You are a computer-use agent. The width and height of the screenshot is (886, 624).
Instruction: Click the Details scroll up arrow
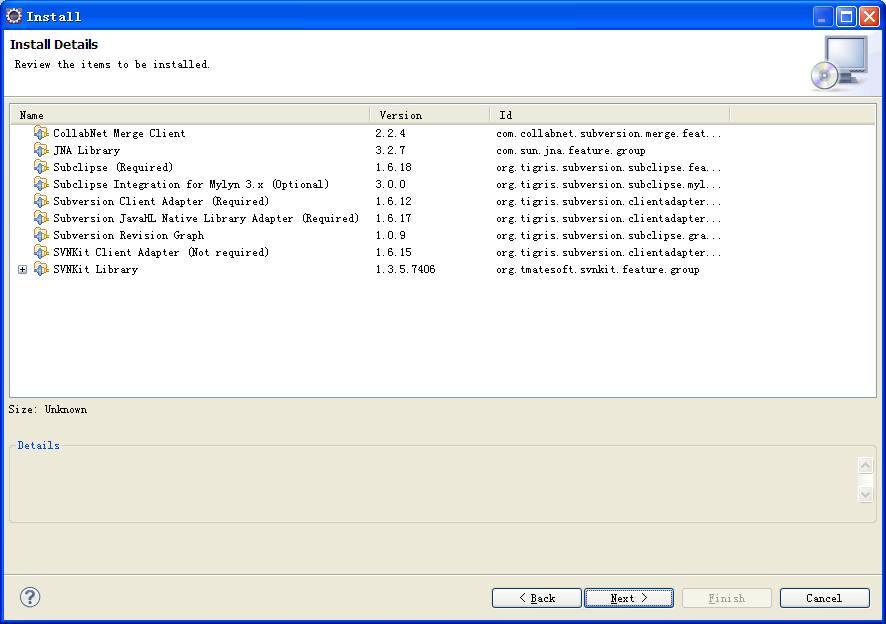(865, 465)
